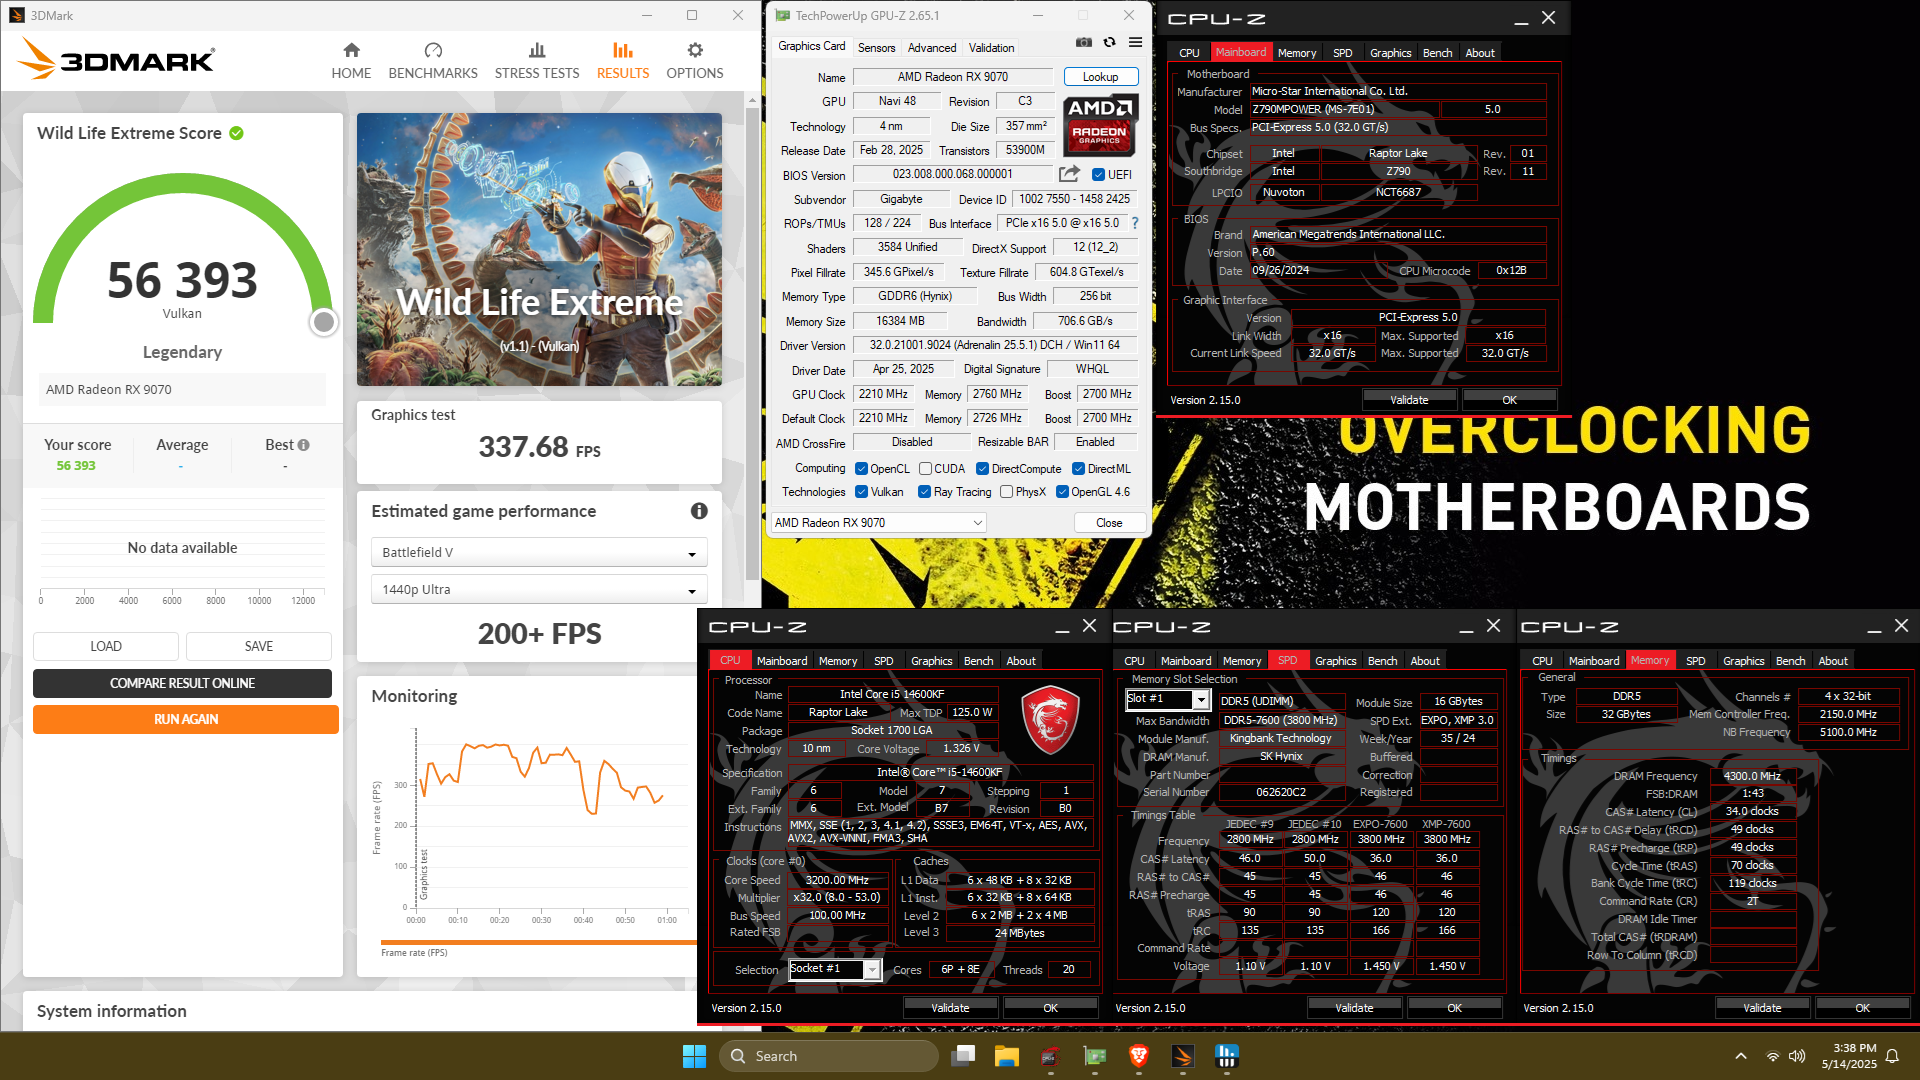Screen dimensions: 1920x1080
Task: Open the 3DMark HOME icon
Action: 351,50
